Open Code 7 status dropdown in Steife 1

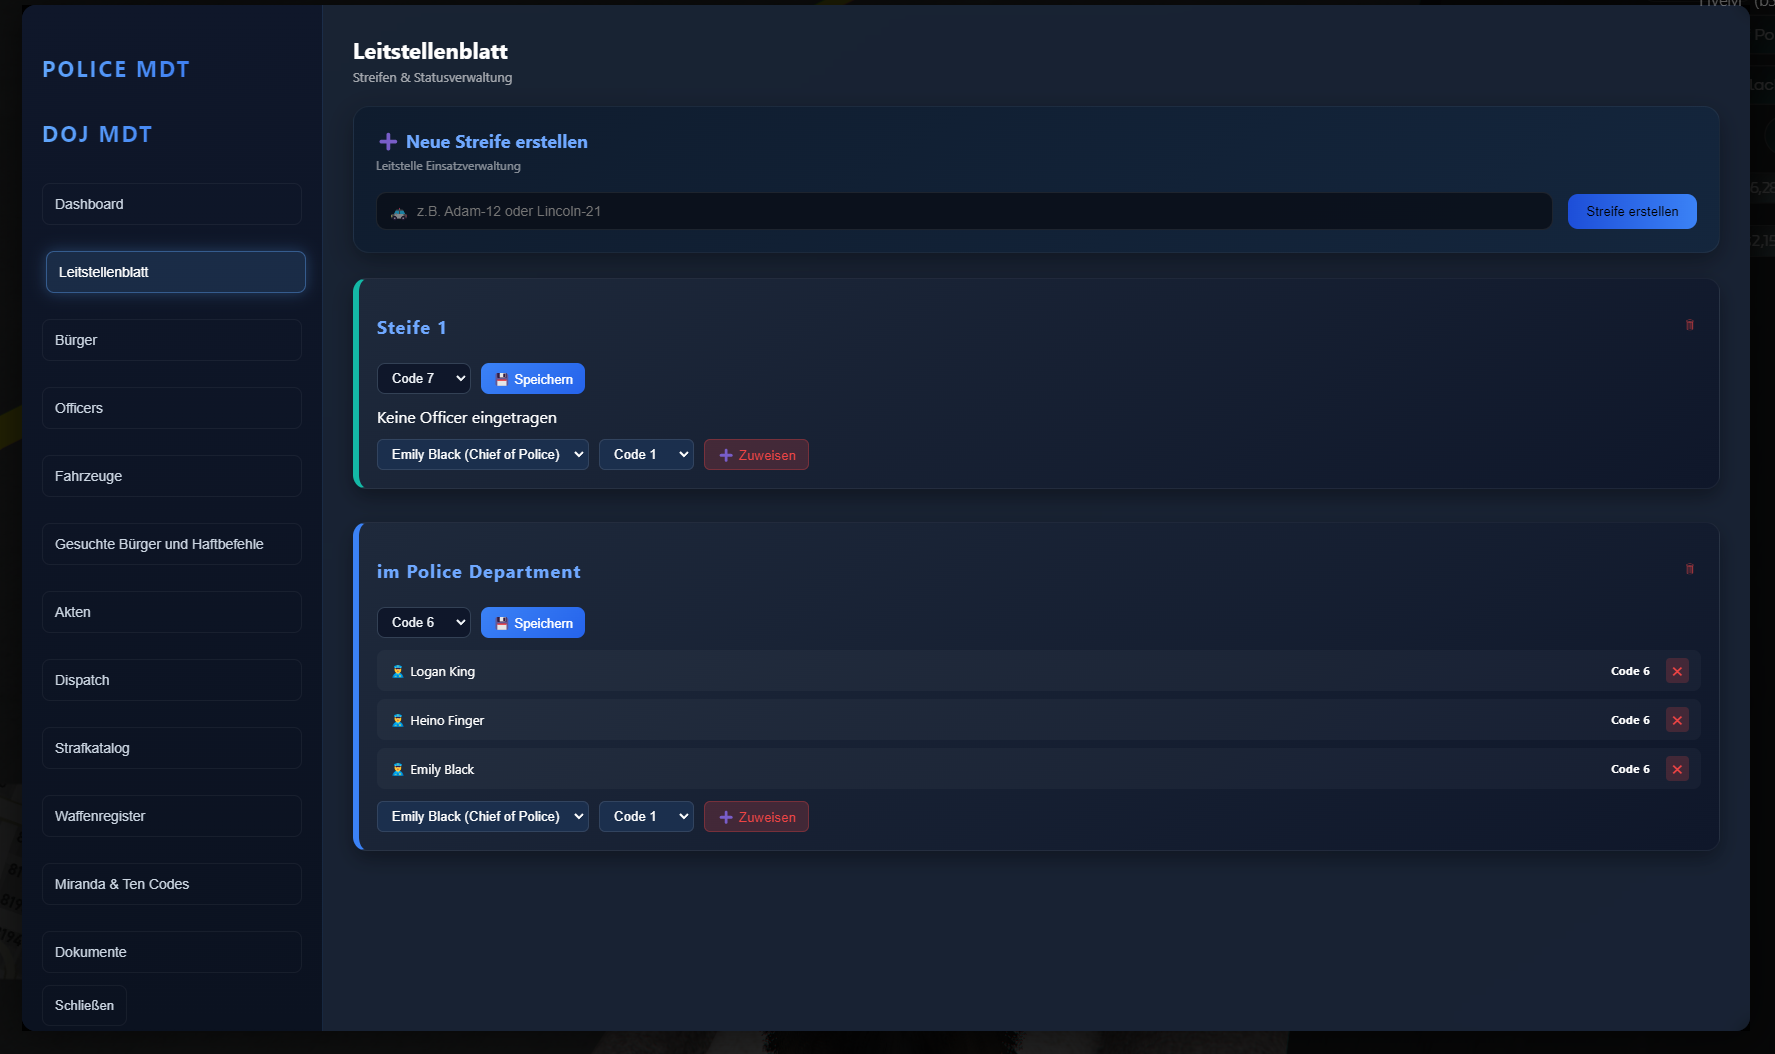click(x=423, y=378)
